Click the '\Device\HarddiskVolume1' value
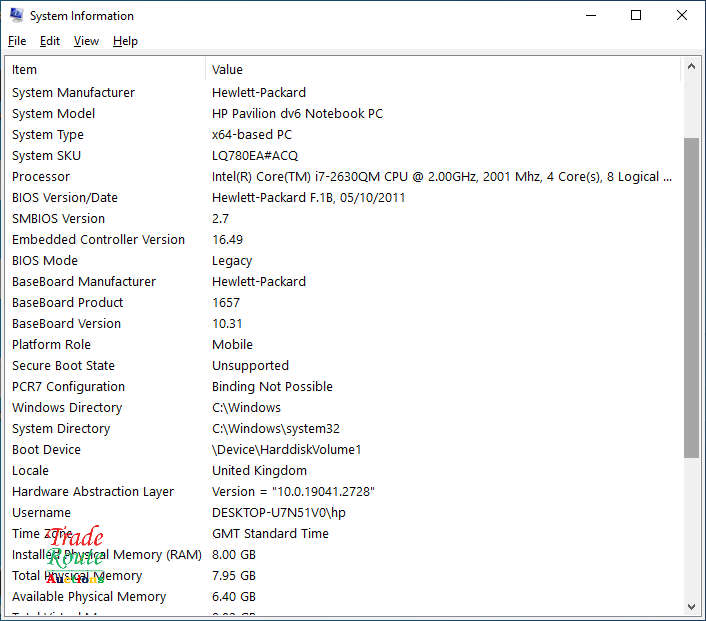 point(287,450)
